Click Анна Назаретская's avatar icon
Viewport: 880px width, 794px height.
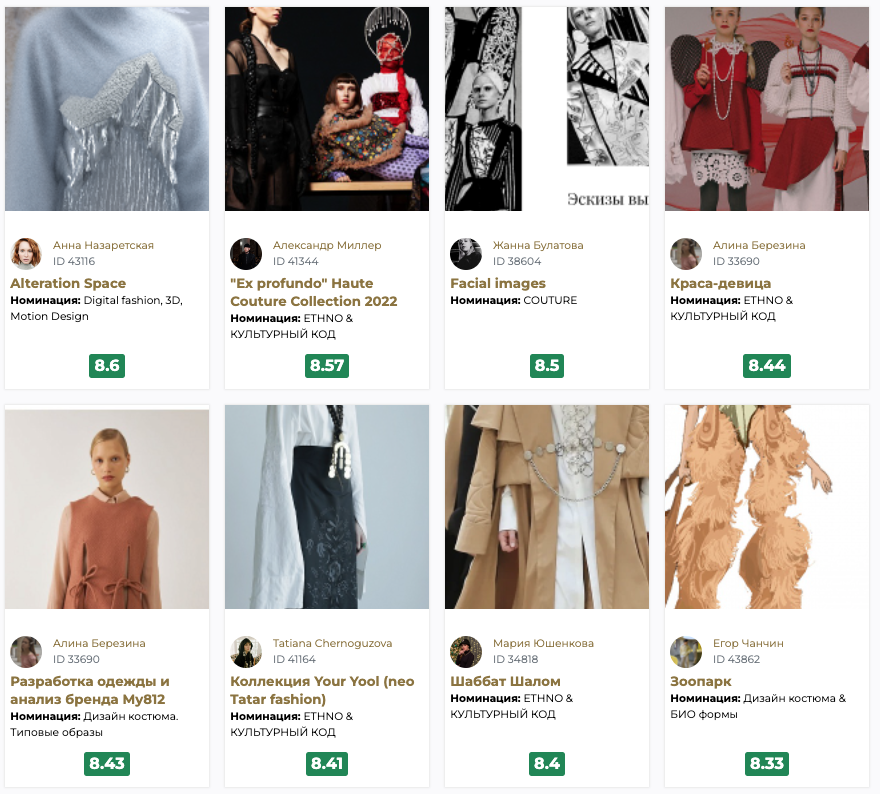tap(26, 254)
